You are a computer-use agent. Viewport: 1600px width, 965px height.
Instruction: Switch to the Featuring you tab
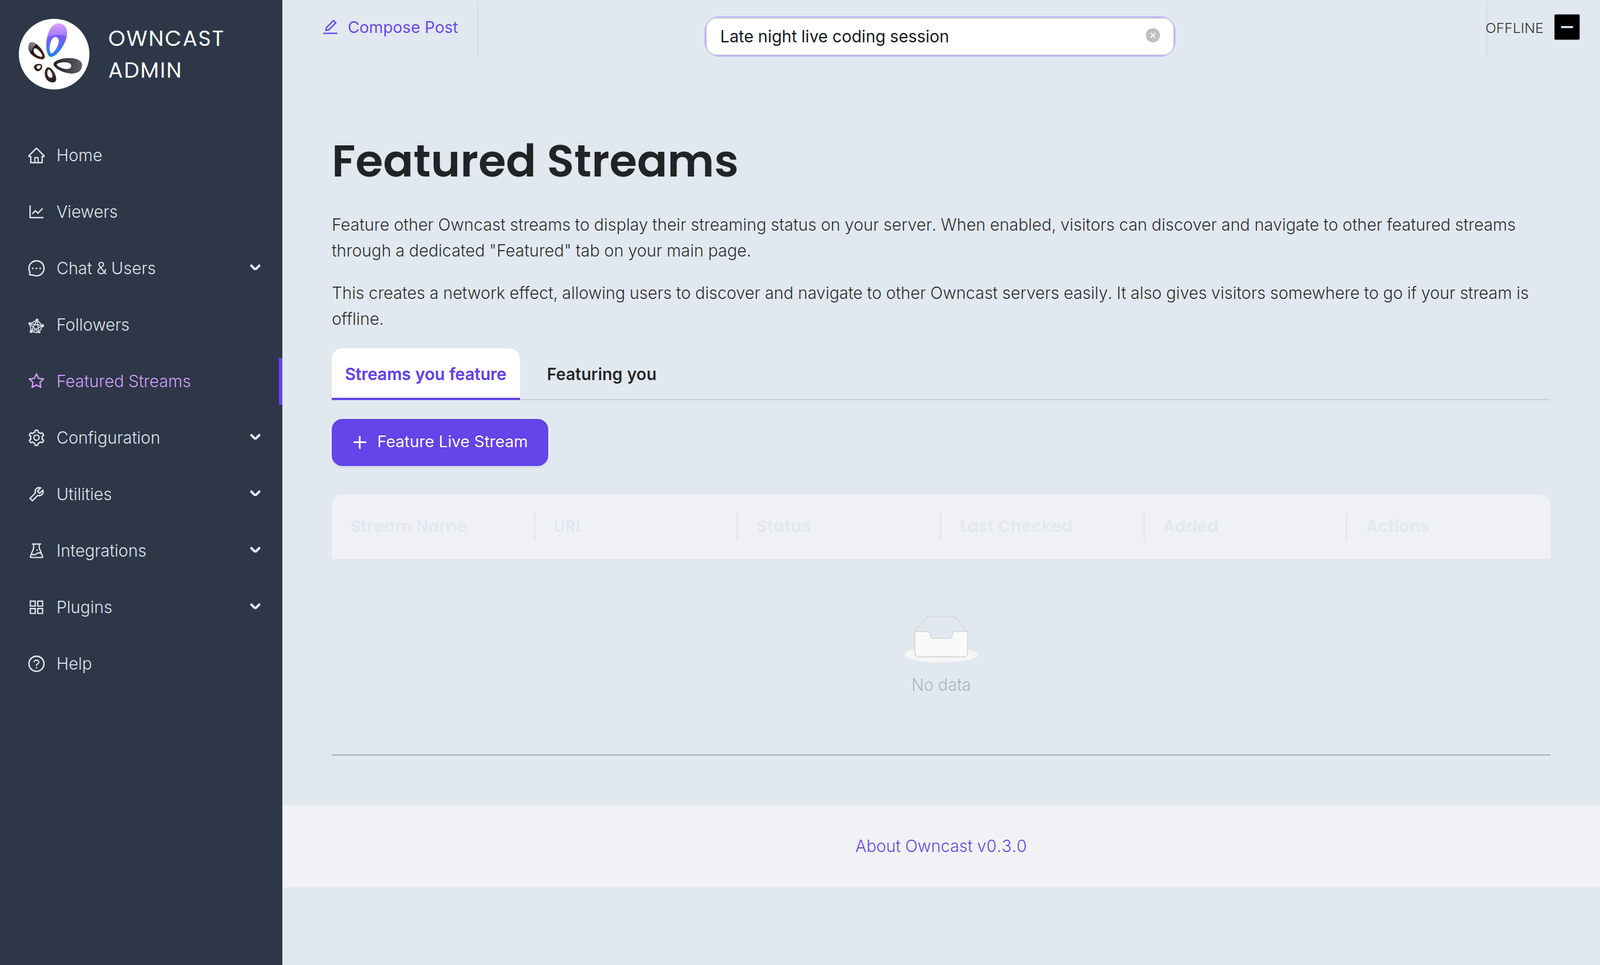point(601,374)
